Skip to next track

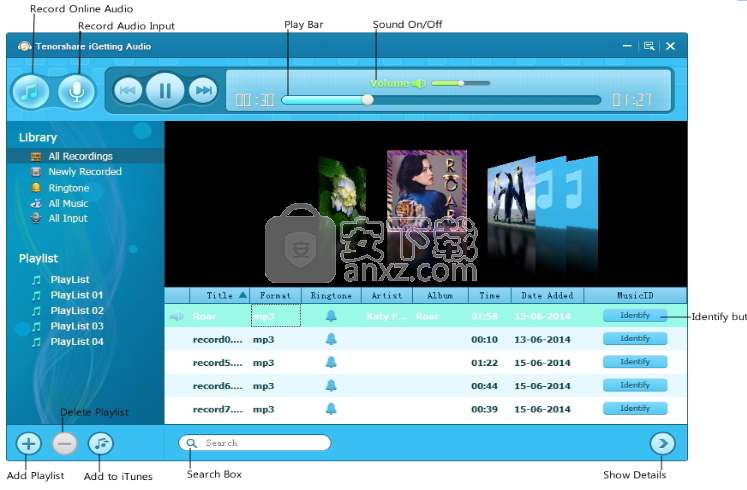(x=203, y=90)
